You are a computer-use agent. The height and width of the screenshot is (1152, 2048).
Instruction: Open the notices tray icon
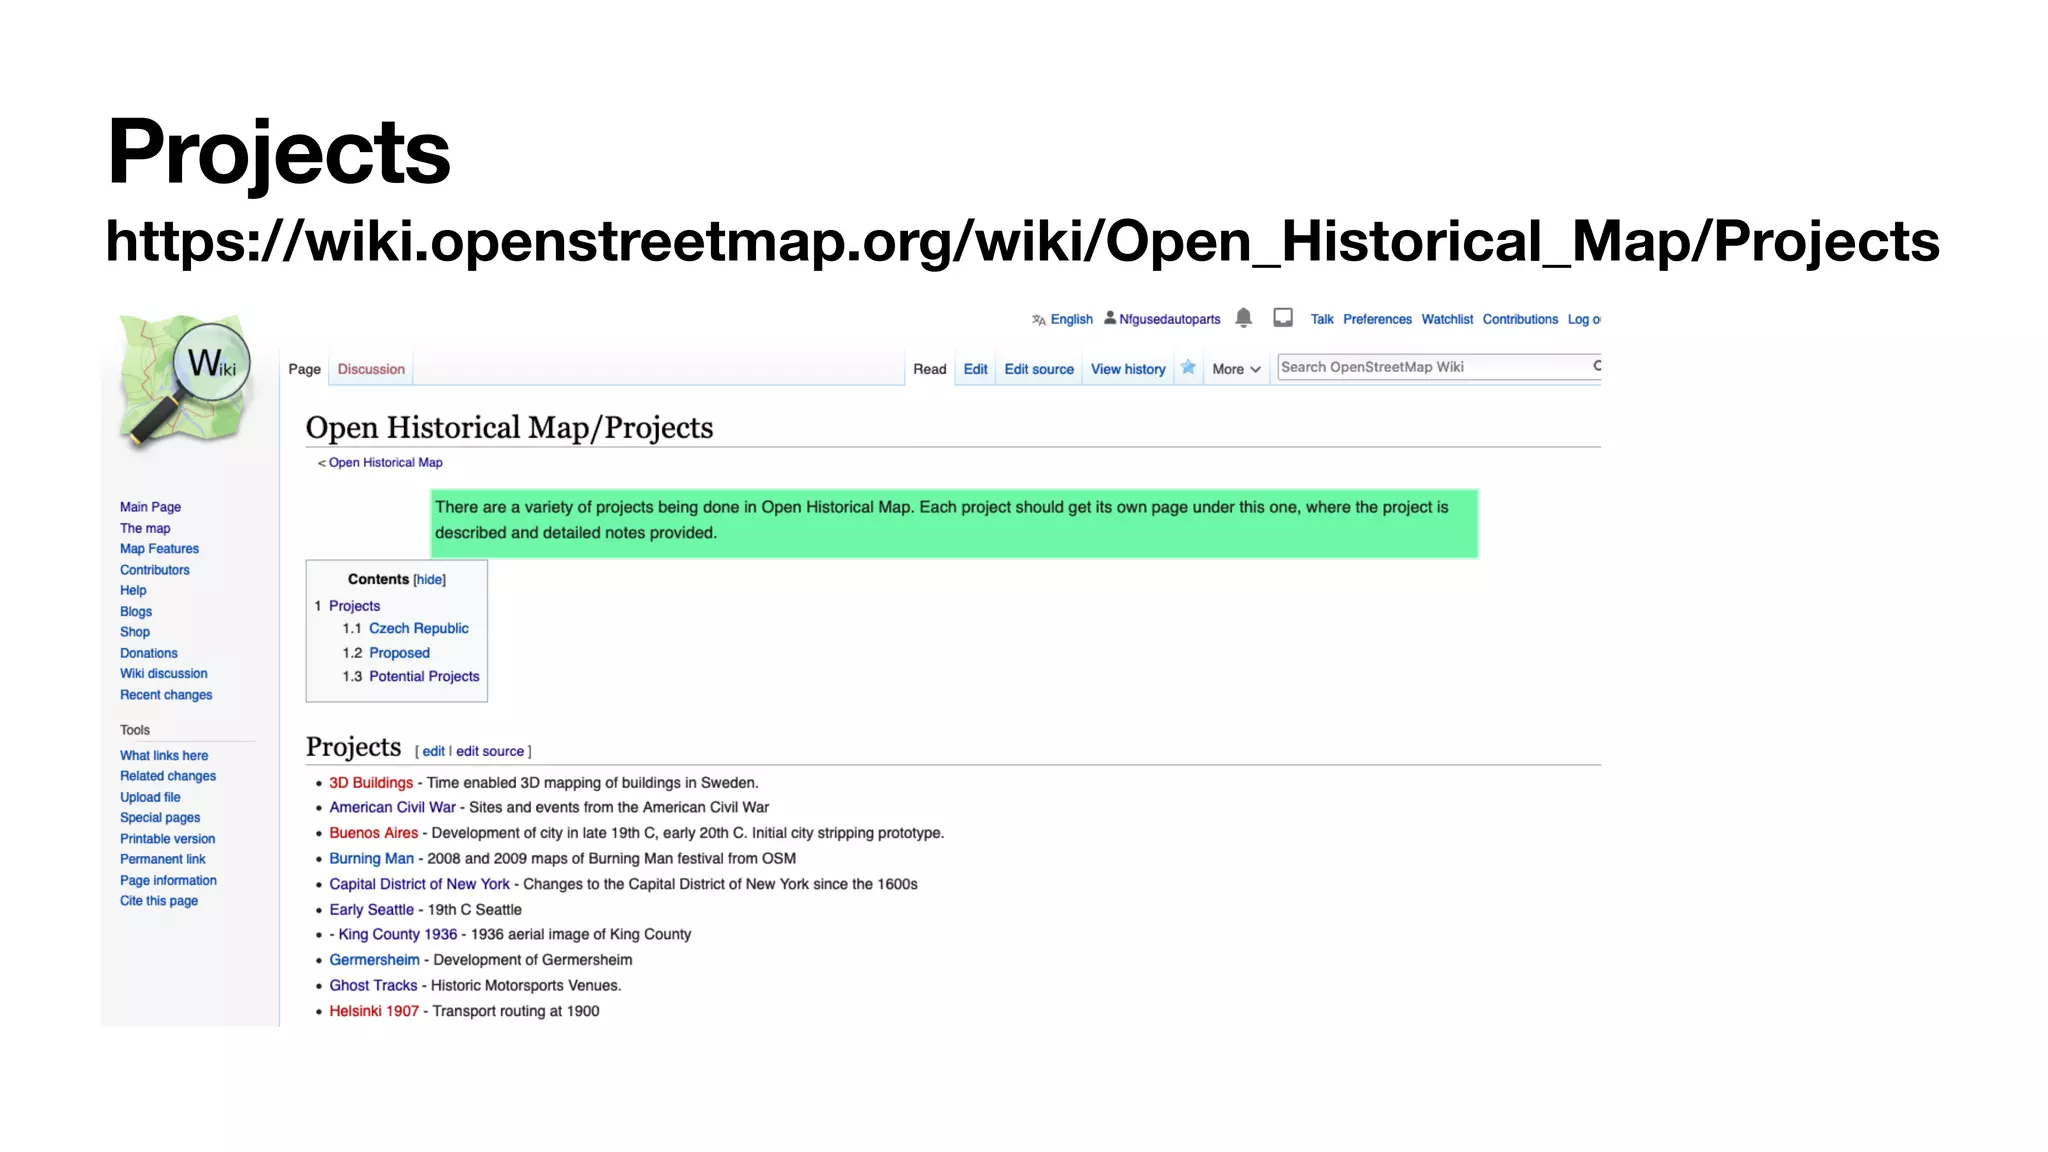coord(1283,318)
